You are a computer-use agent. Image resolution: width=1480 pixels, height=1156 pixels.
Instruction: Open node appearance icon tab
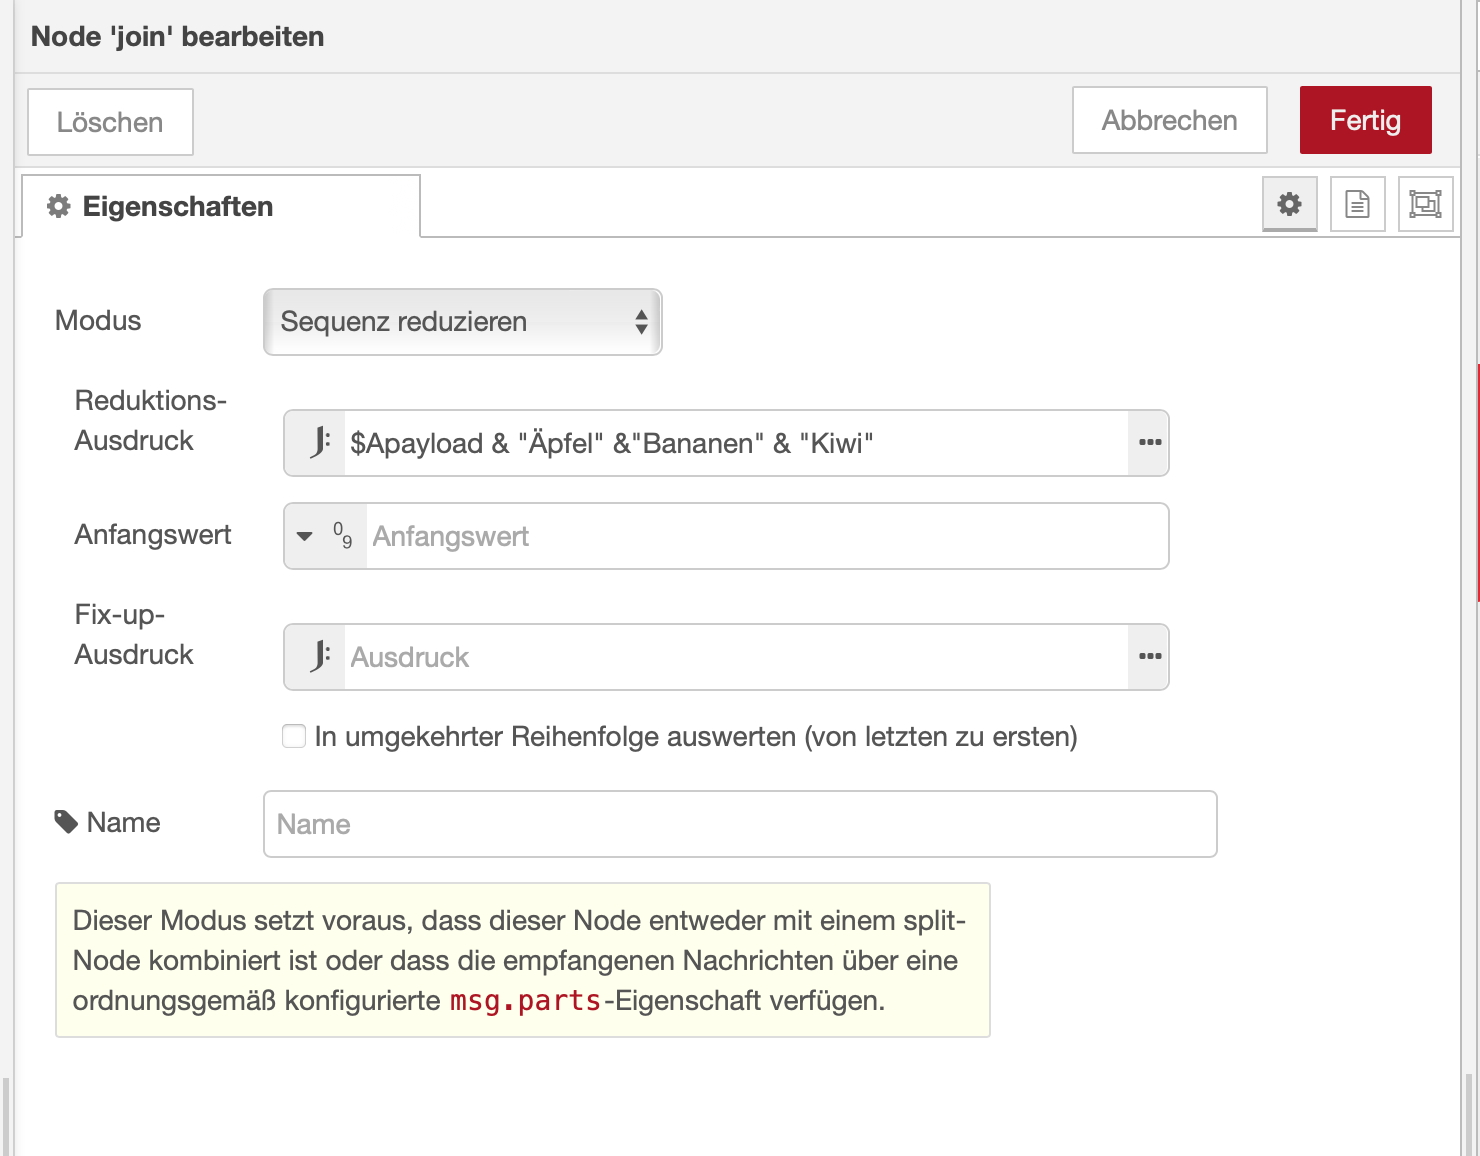point(1425,204)
